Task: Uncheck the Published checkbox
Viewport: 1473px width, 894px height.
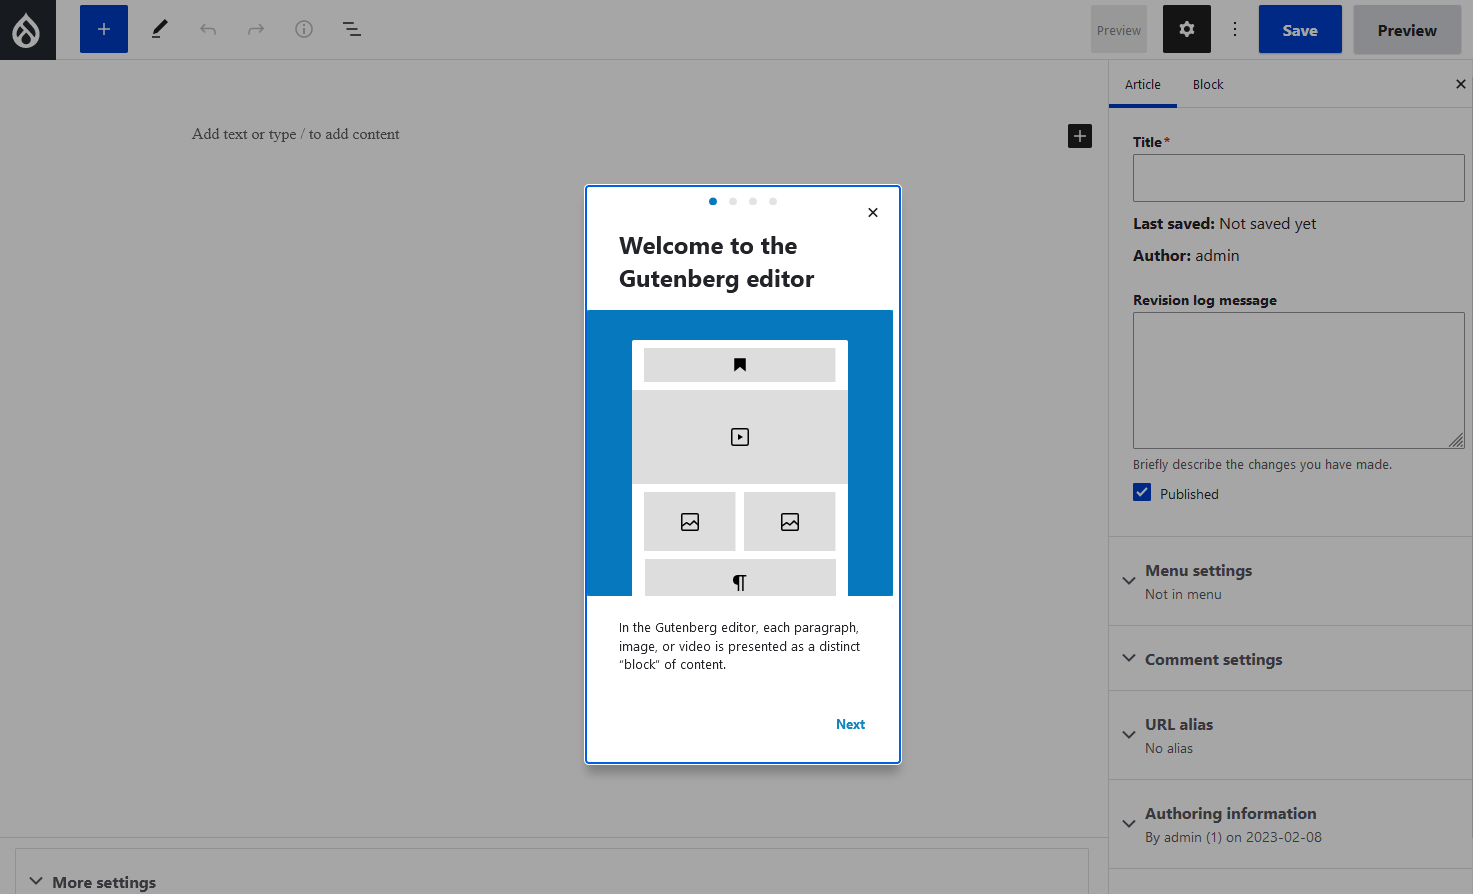Action: click(1142, 492)
